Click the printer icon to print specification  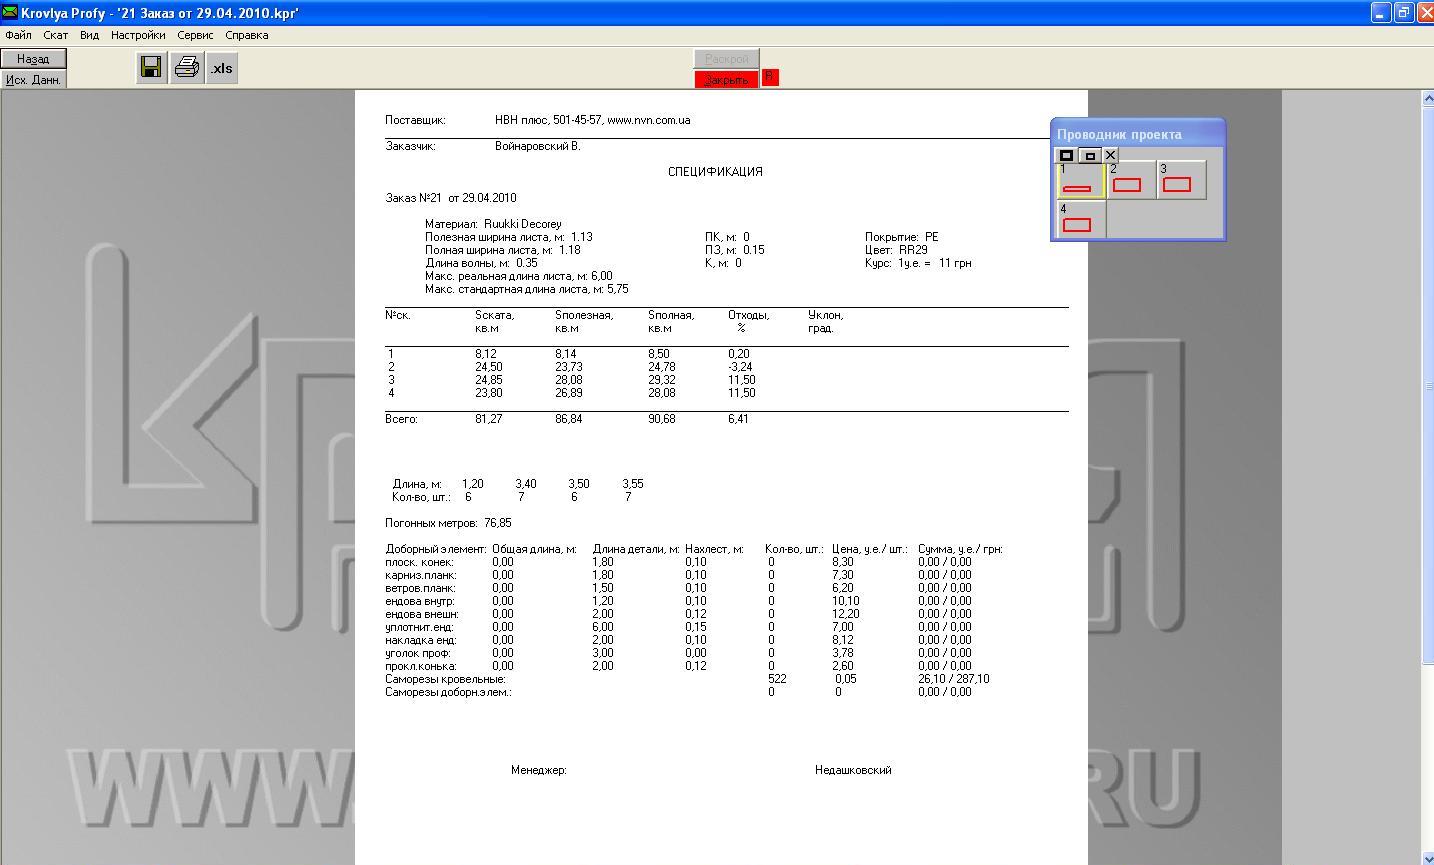(186, 67)
